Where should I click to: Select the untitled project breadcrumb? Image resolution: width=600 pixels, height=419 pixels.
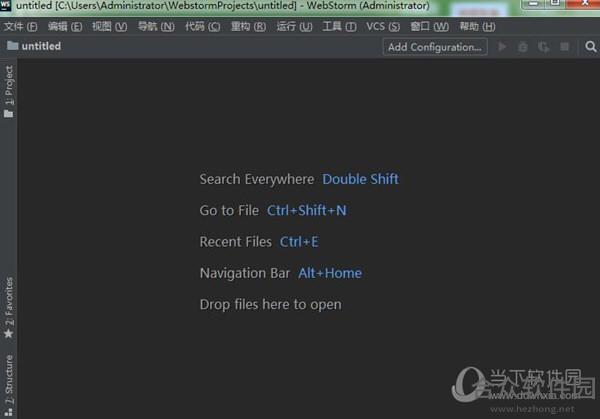click(34, 46)
